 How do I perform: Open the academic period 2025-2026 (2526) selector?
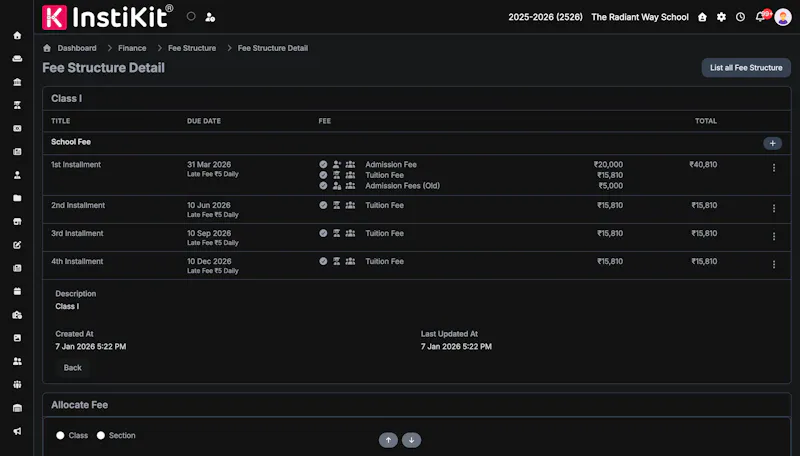coord(545,17)
